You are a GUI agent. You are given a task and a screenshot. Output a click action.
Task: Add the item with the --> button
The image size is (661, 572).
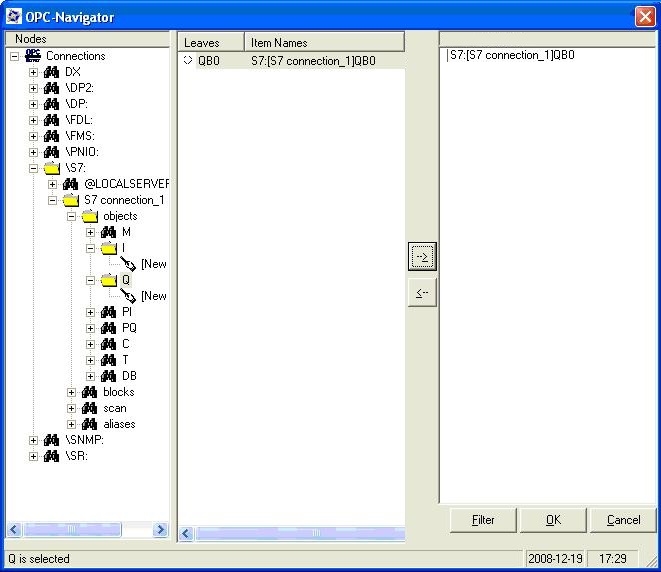pos(422,256)
